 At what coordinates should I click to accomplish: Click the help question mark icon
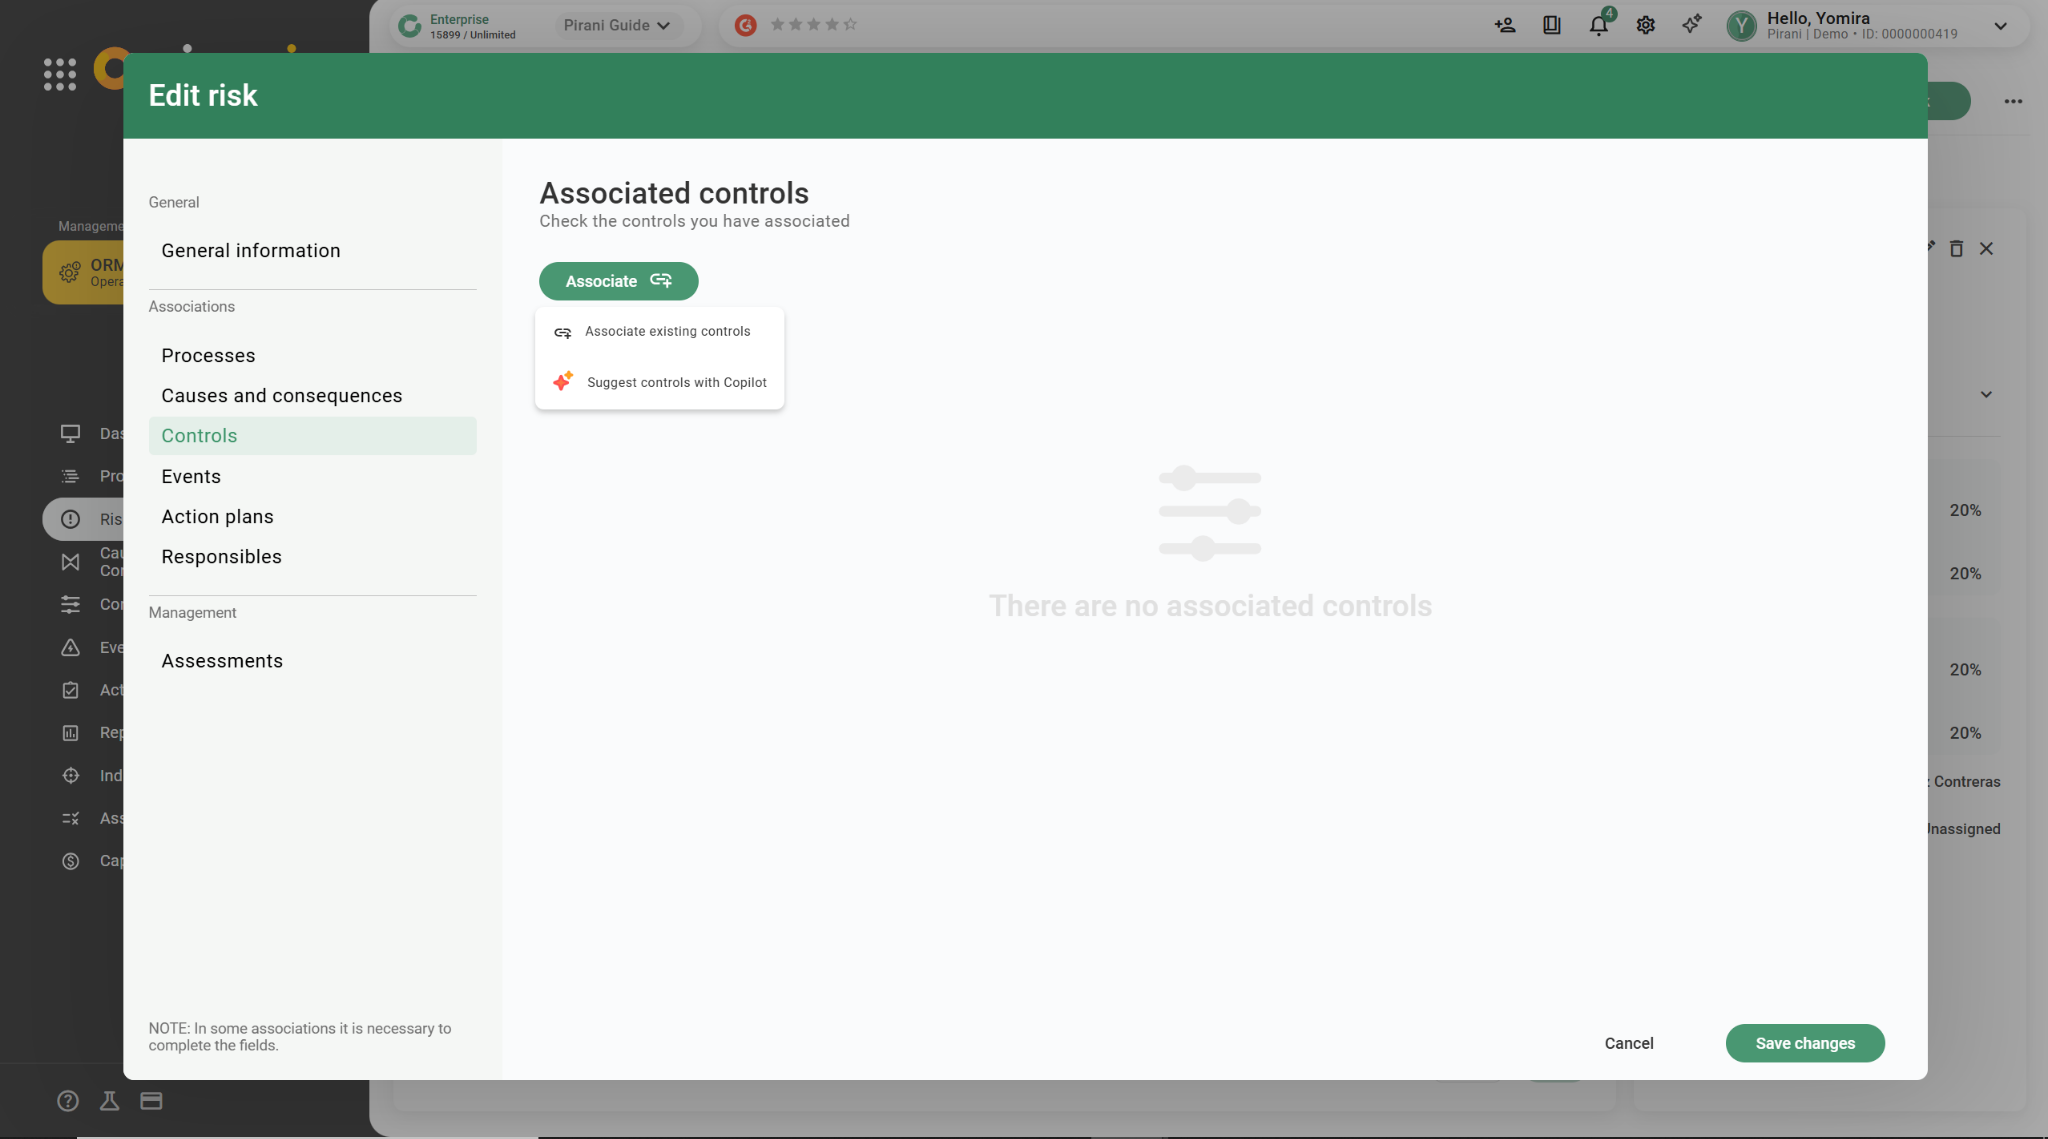tap(68, 1101)
